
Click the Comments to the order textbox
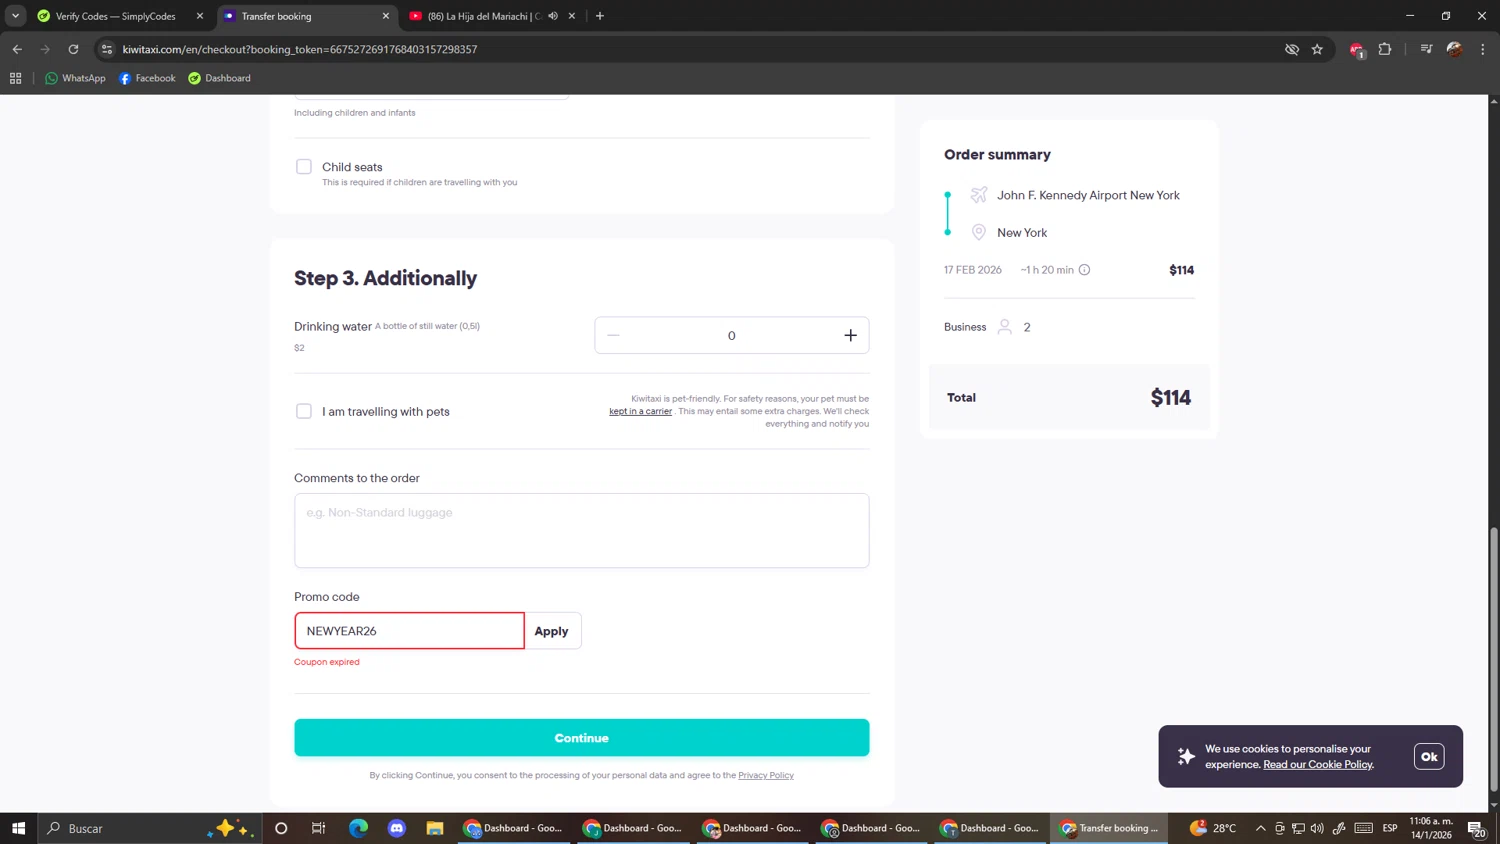point(581,530)
